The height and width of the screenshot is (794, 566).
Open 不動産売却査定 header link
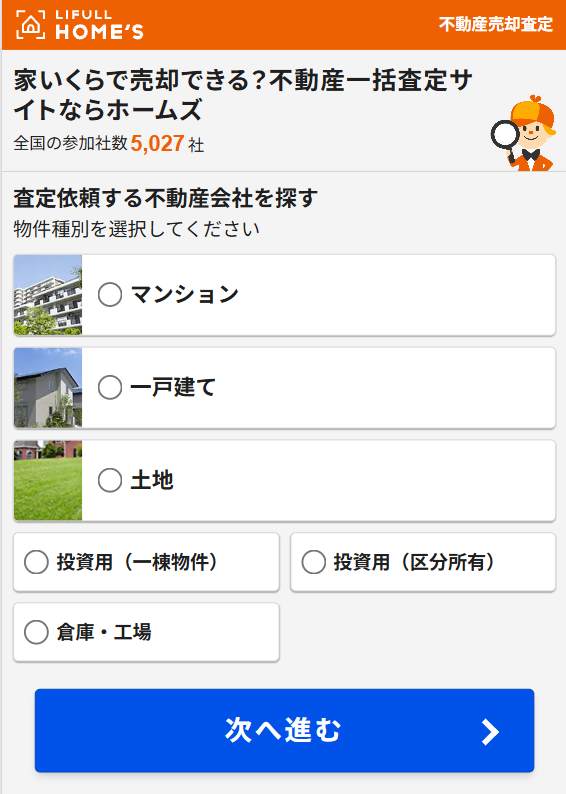[x=496, y=24]
